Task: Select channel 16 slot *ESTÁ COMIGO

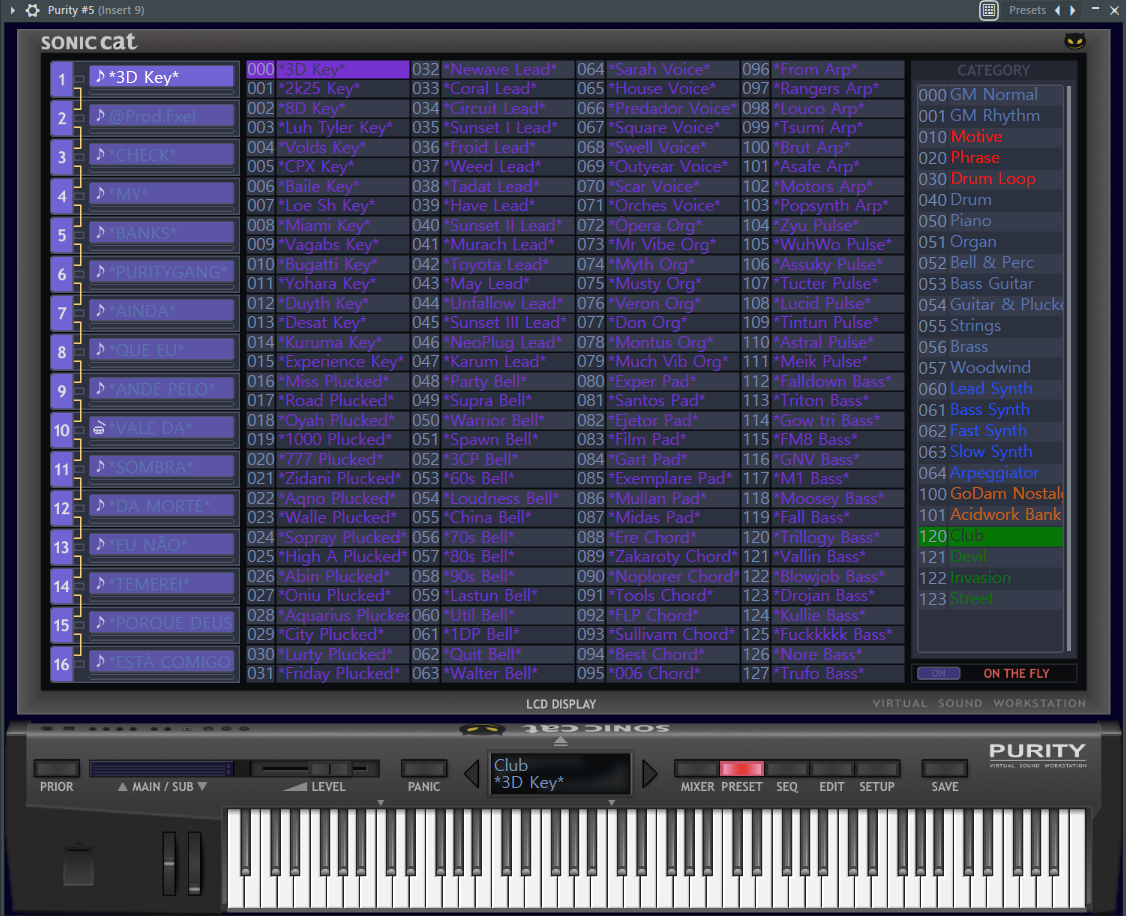Action: (x=162, y=663)
